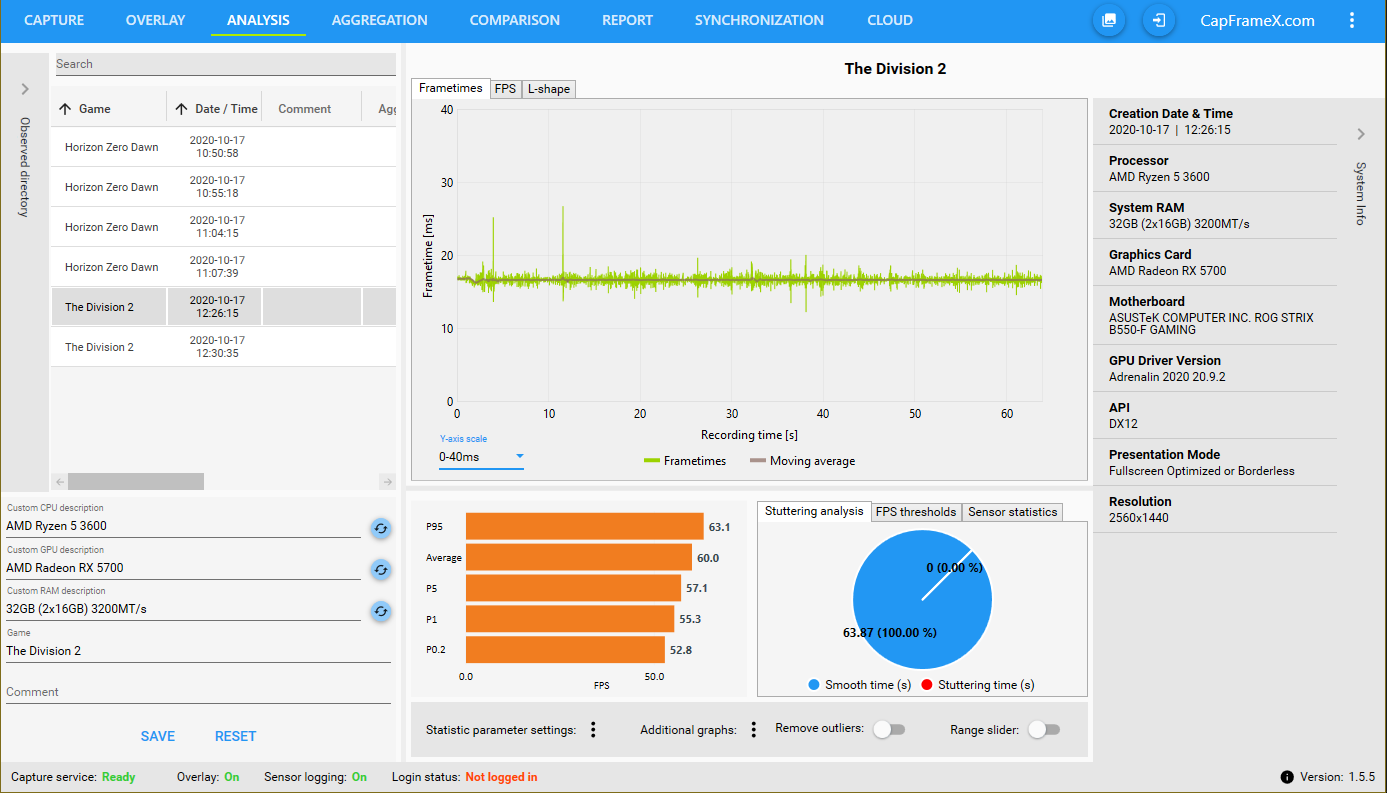Click Custom CPU description field
This screenshot has width=1387, height=793.
(x=183, y=526)
